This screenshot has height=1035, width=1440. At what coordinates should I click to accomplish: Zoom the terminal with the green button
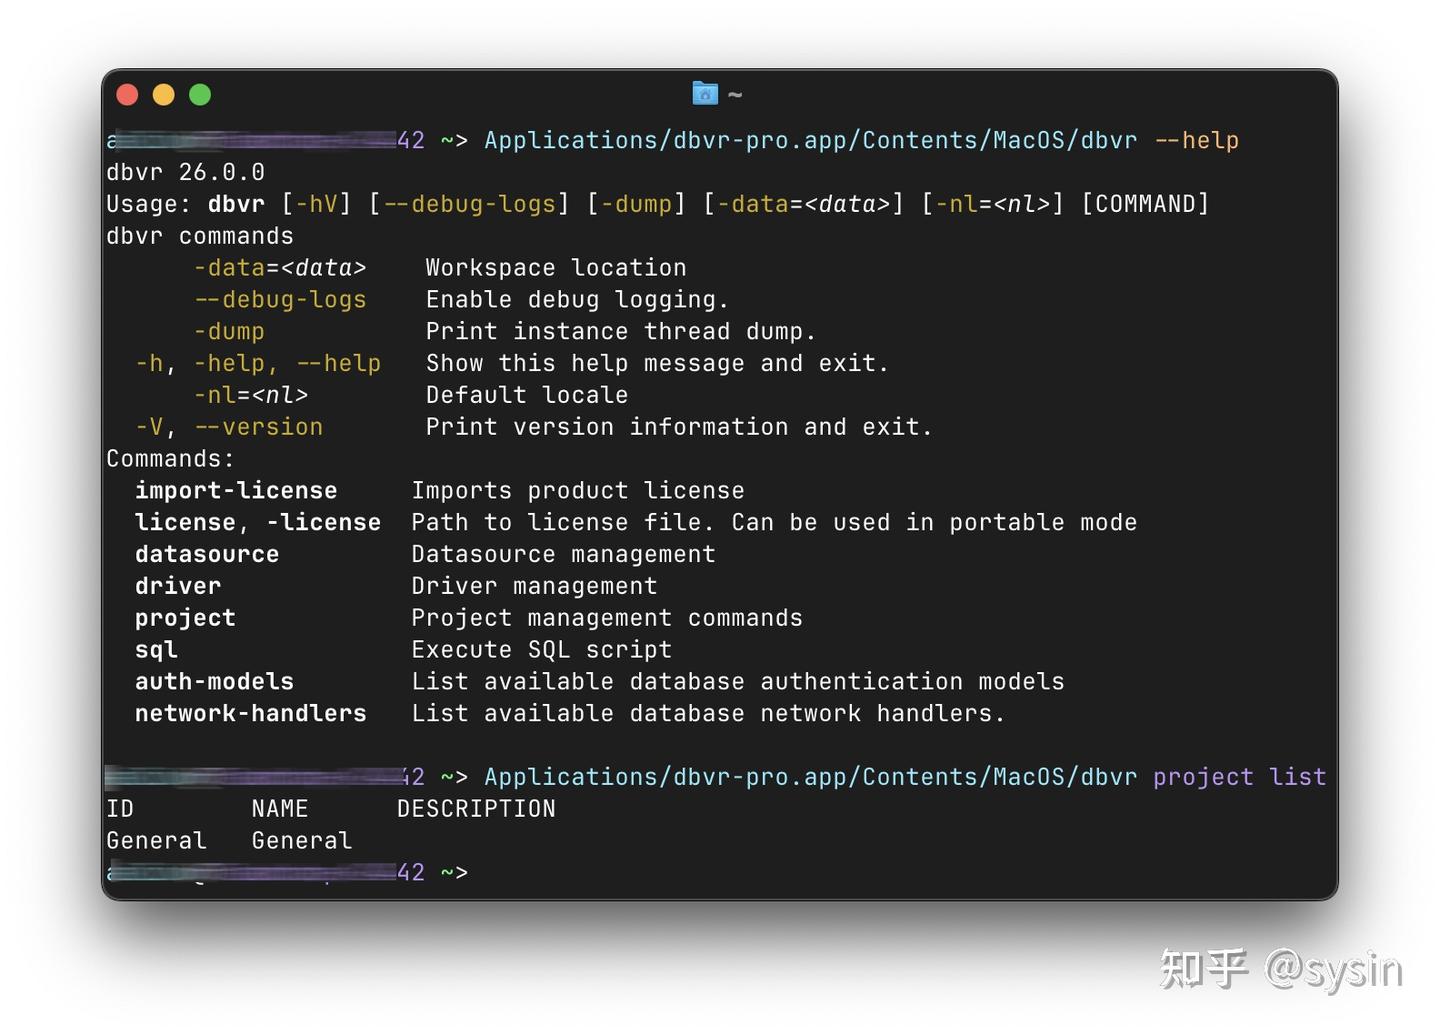(x=200, y=95)
